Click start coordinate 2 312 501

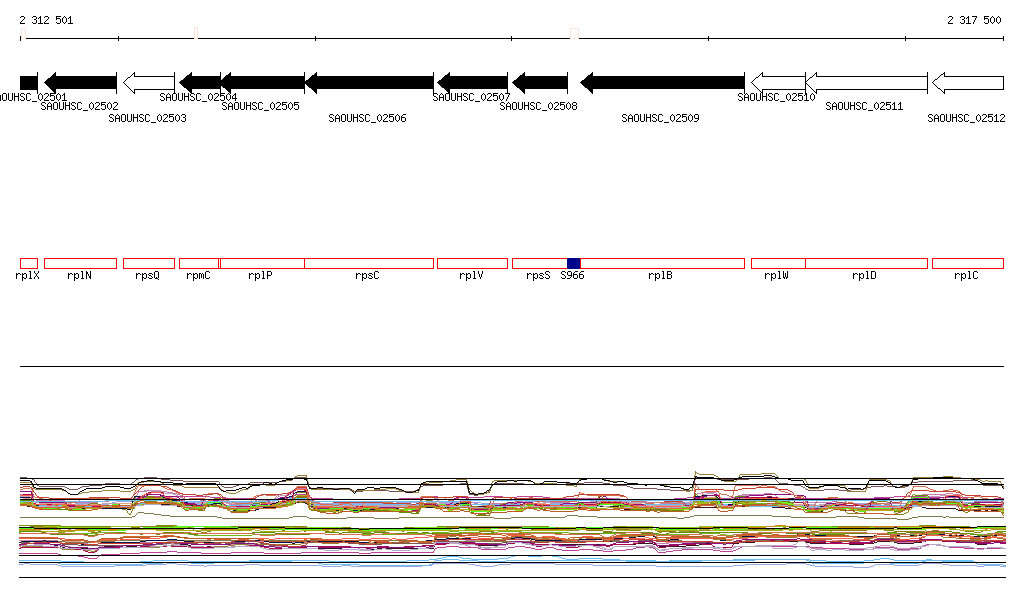pyautogui.click(x=46, y=20)
